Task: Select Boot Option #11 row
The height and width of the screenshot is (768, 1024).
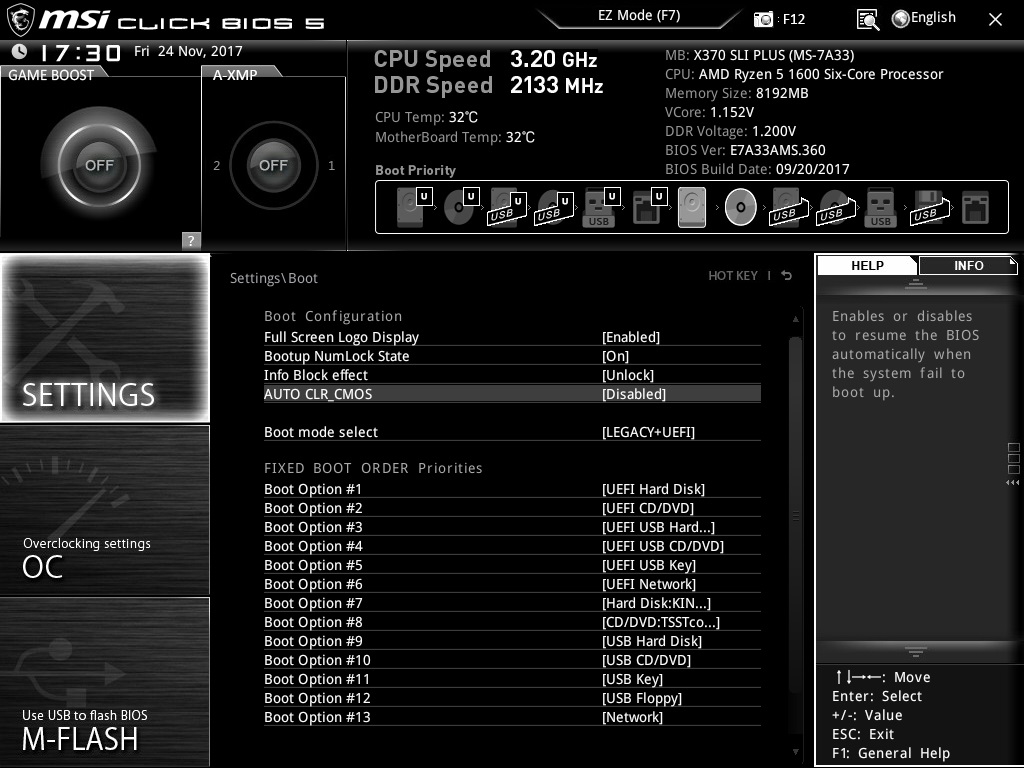Action: tap(512, 679)
